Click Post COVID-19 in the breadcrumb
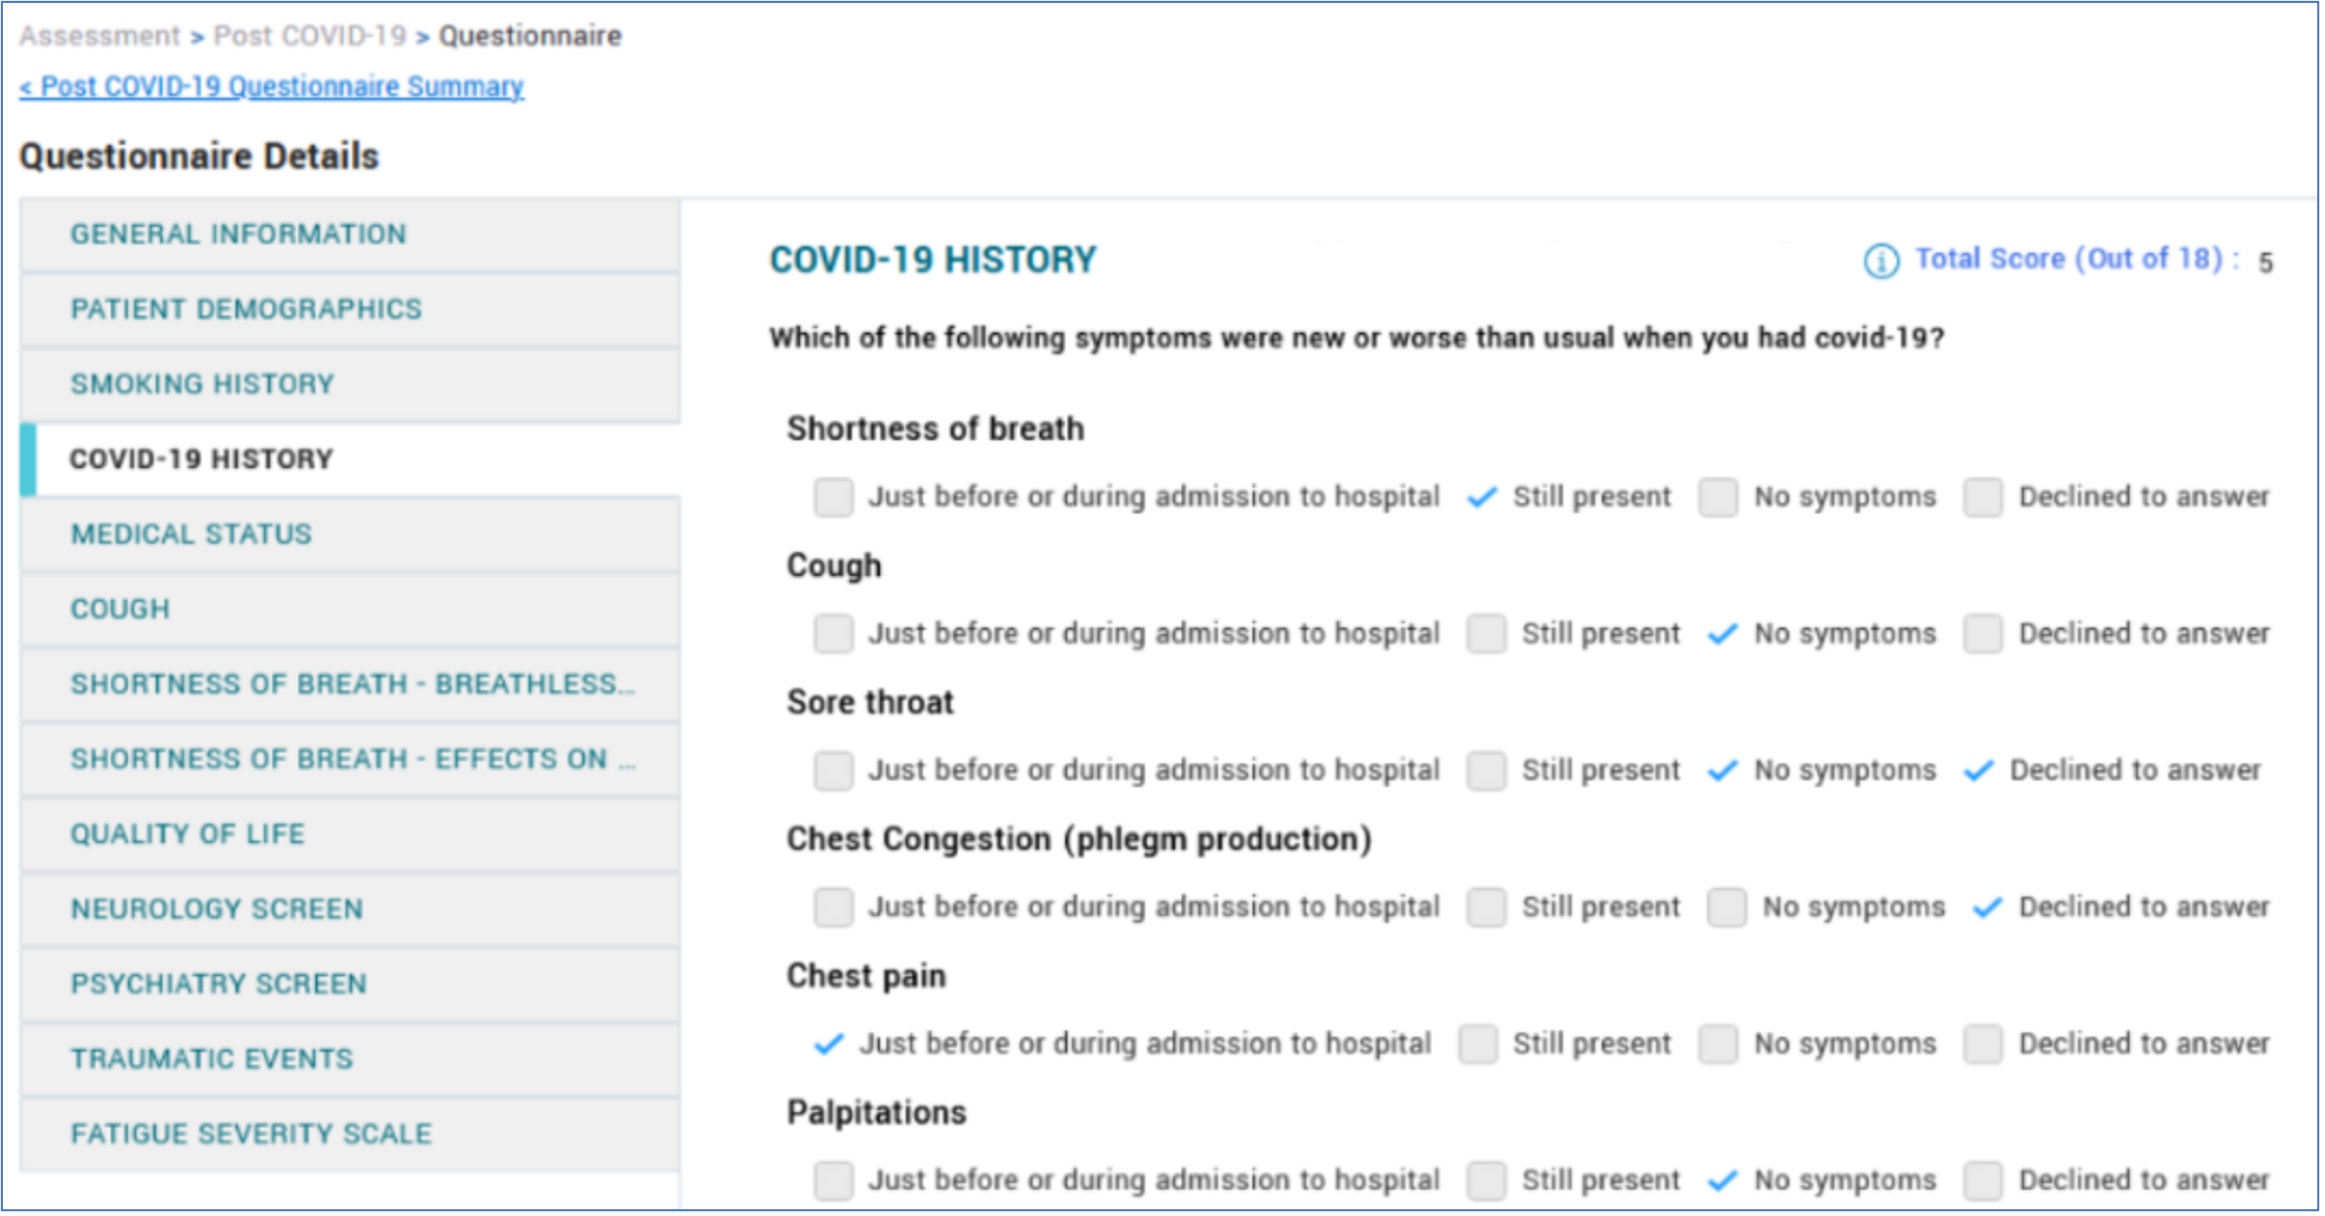 [310, 36]
